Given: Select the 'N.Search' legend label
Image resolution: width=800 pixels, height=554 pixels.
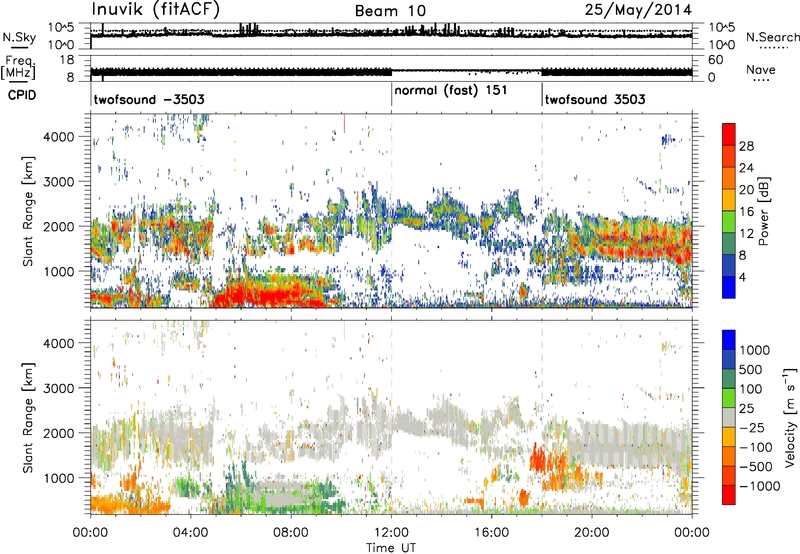Looking at the screenshot, I should 772,37.
